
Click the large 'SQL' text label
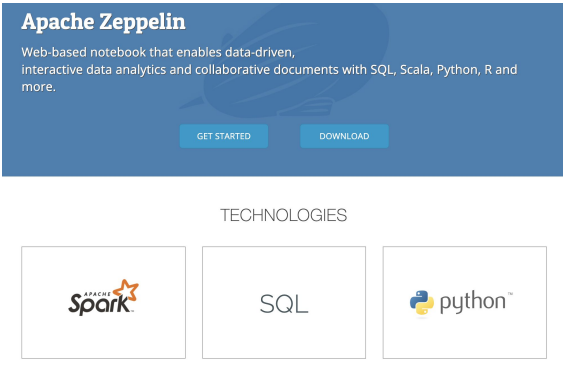click(x=284, y=304)
